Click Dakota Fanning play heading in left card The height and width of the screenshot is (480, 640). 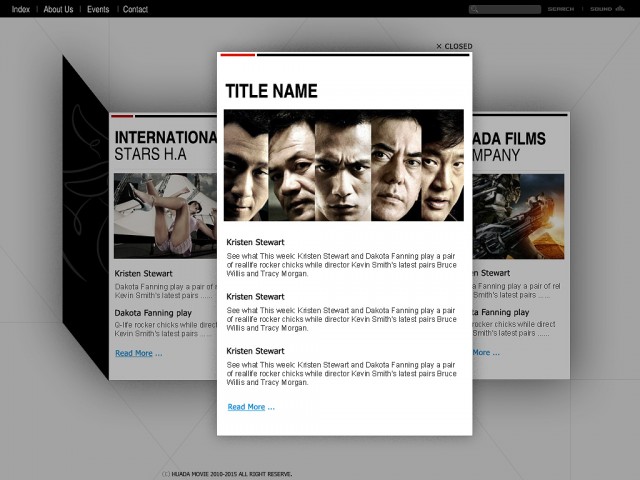point(153,313)
